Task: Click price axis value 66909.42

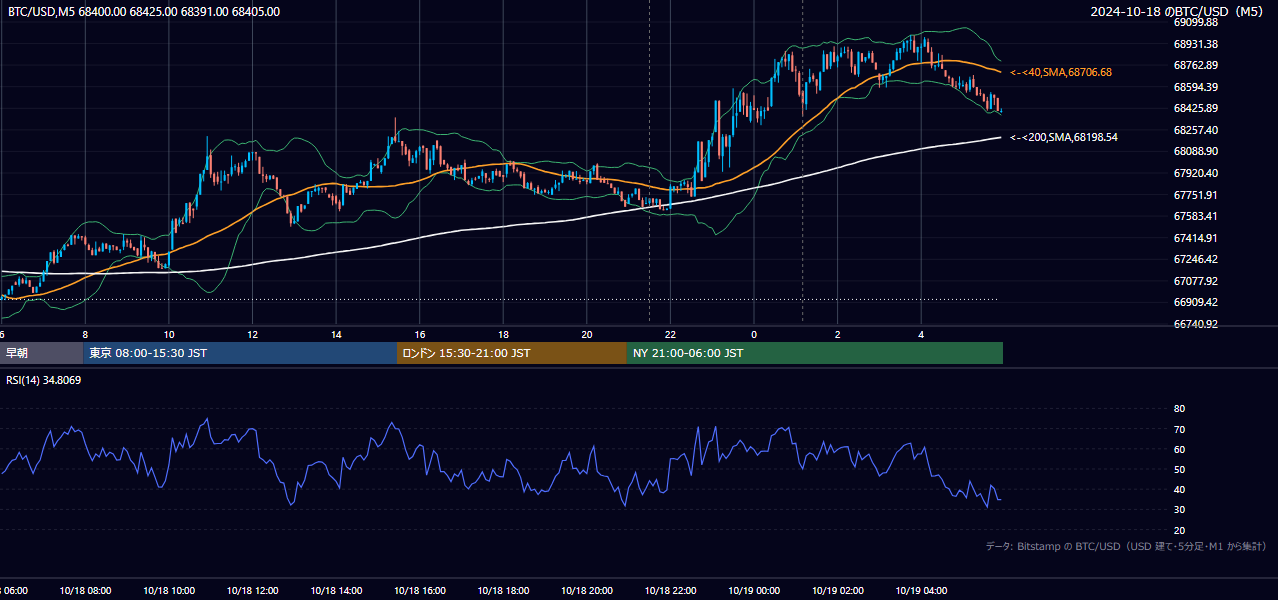Action: click(x=1195, y=302)
